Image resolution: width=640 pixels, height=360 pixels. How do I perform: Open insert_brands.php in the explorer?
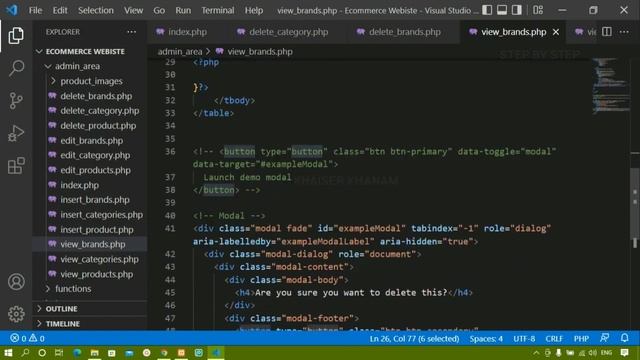click(x=95, y=200)
